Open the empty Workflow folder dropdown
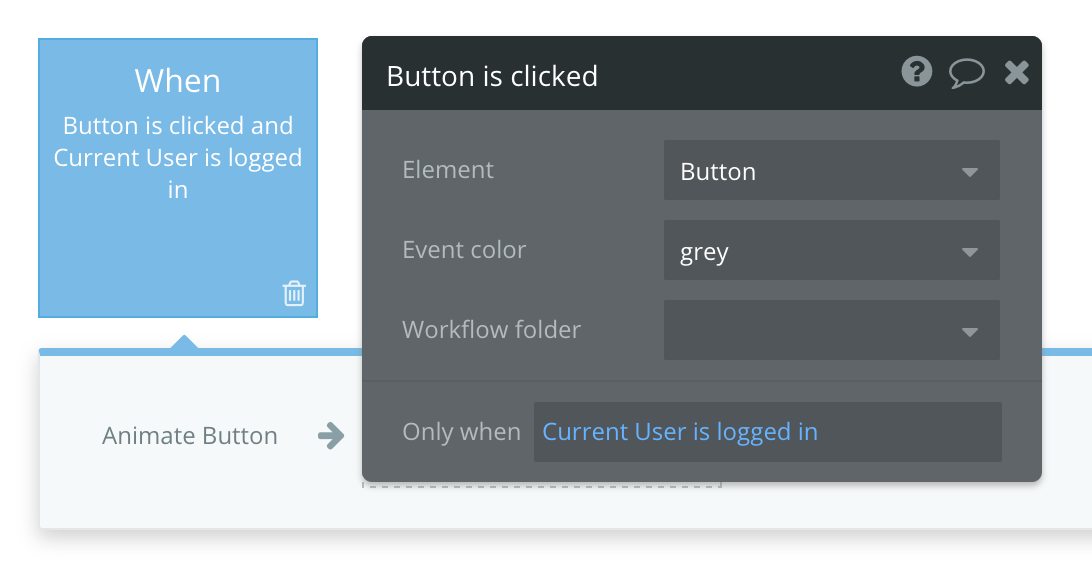The width and height of the screenshot is (1092, 566). point(831,330)
